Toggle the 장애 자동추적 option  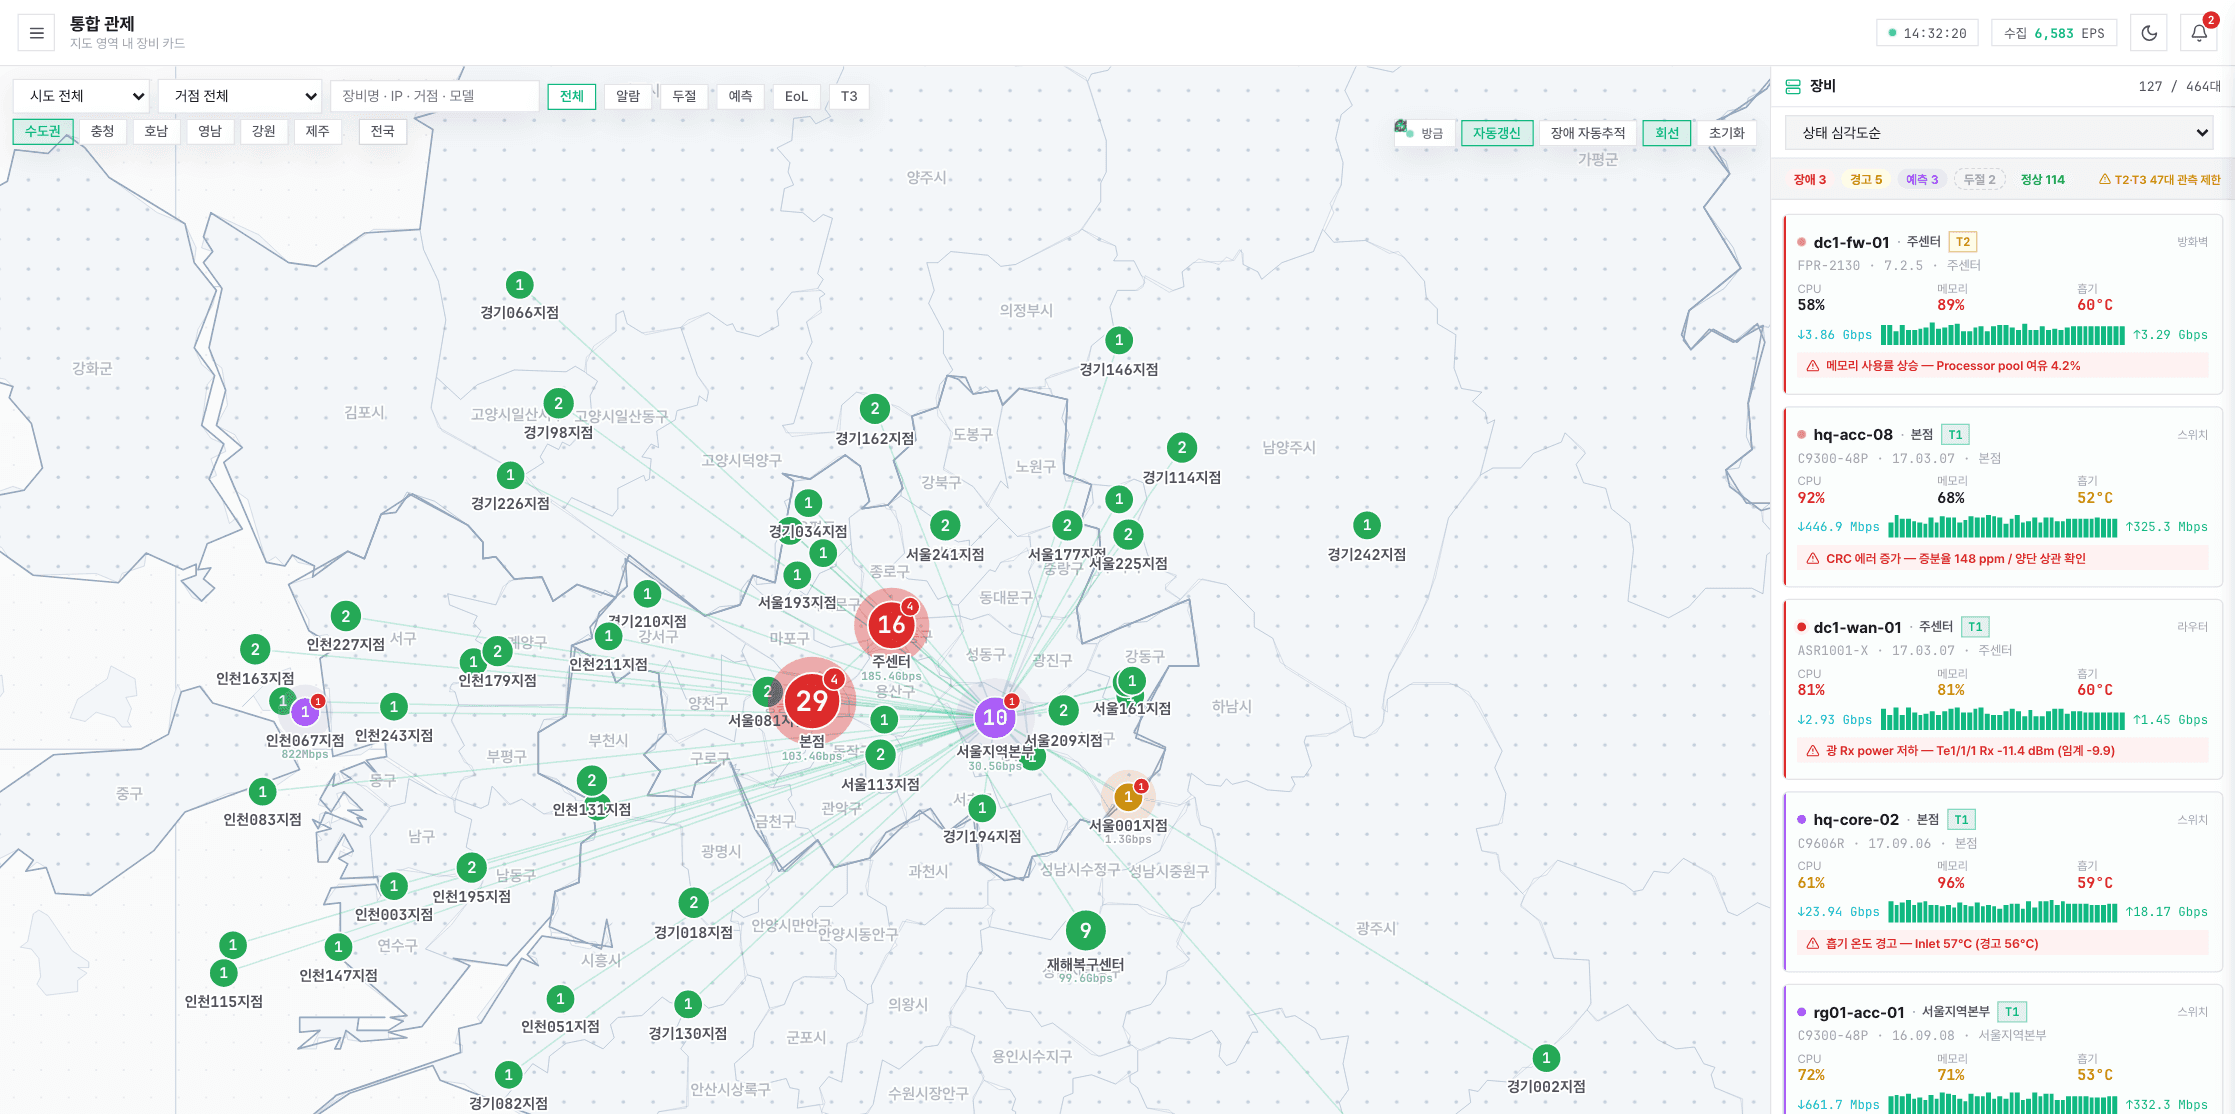click(x=1588, y=133)
